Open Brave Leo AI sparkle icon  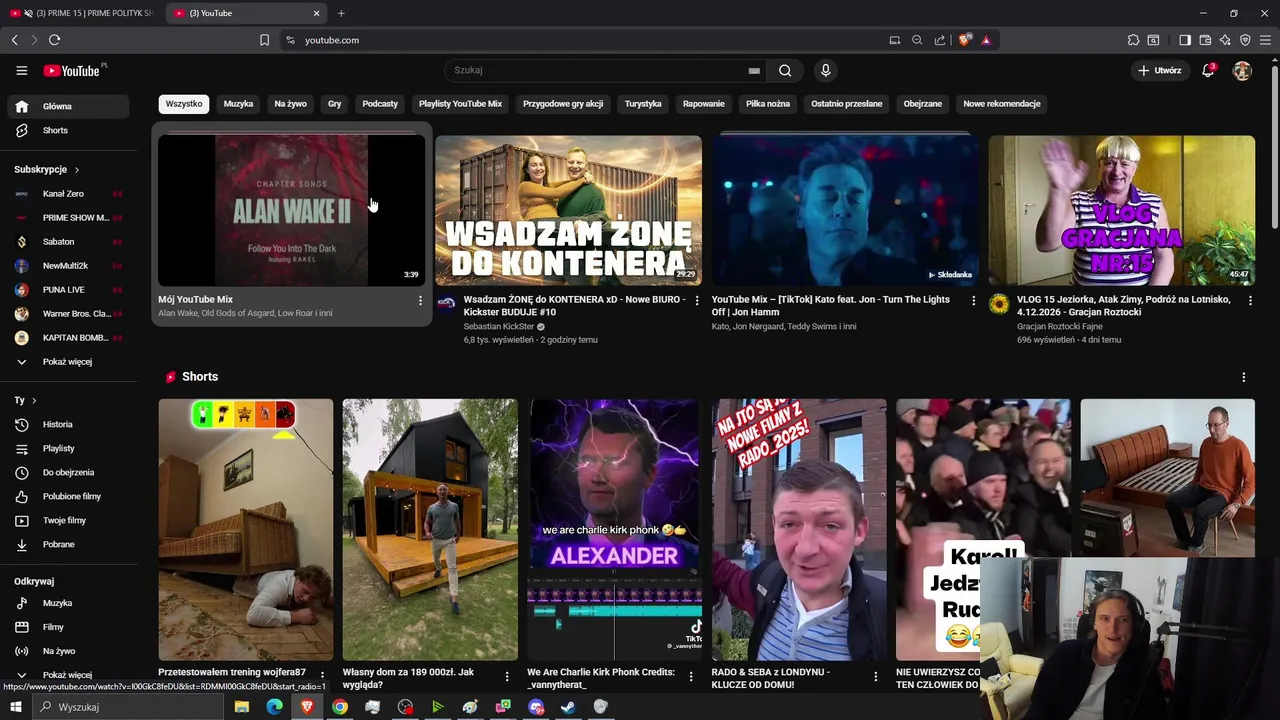coord(1225,40)
